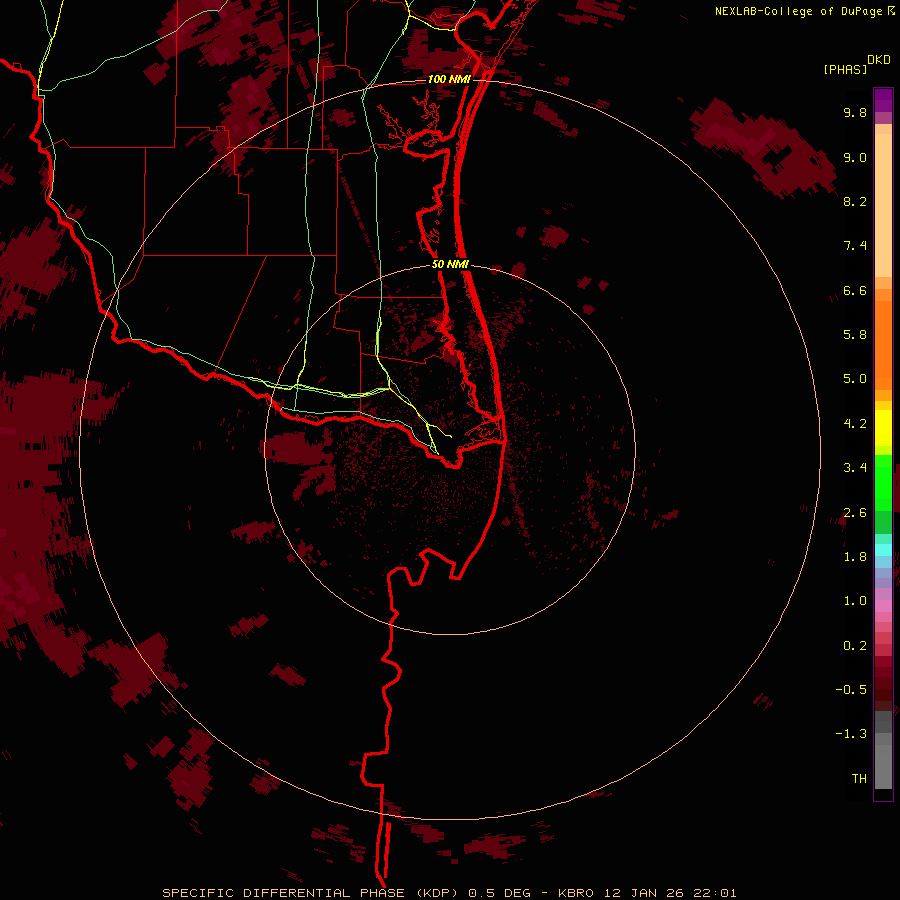Click the 8.2 color scale value
Image resolution: width=900 pixels, height=900 pixels.
click(x=855, y=201)
